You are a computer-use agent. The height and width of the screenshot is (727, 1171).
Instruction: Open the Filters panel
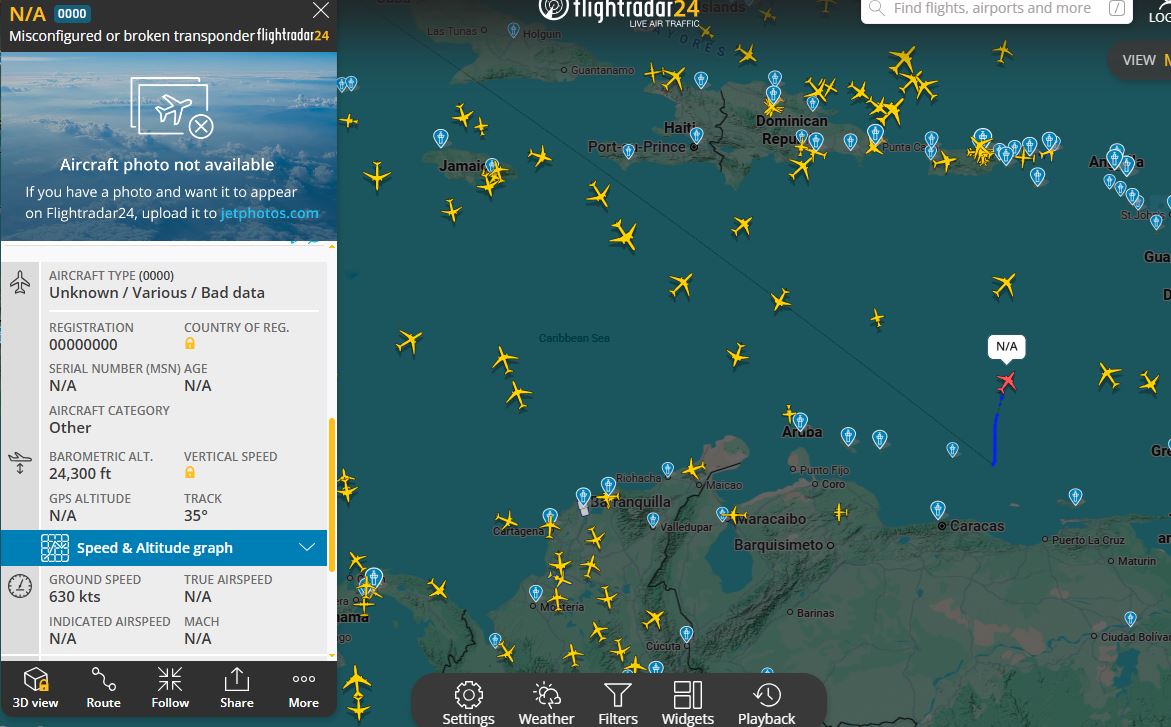coord(618,703)
